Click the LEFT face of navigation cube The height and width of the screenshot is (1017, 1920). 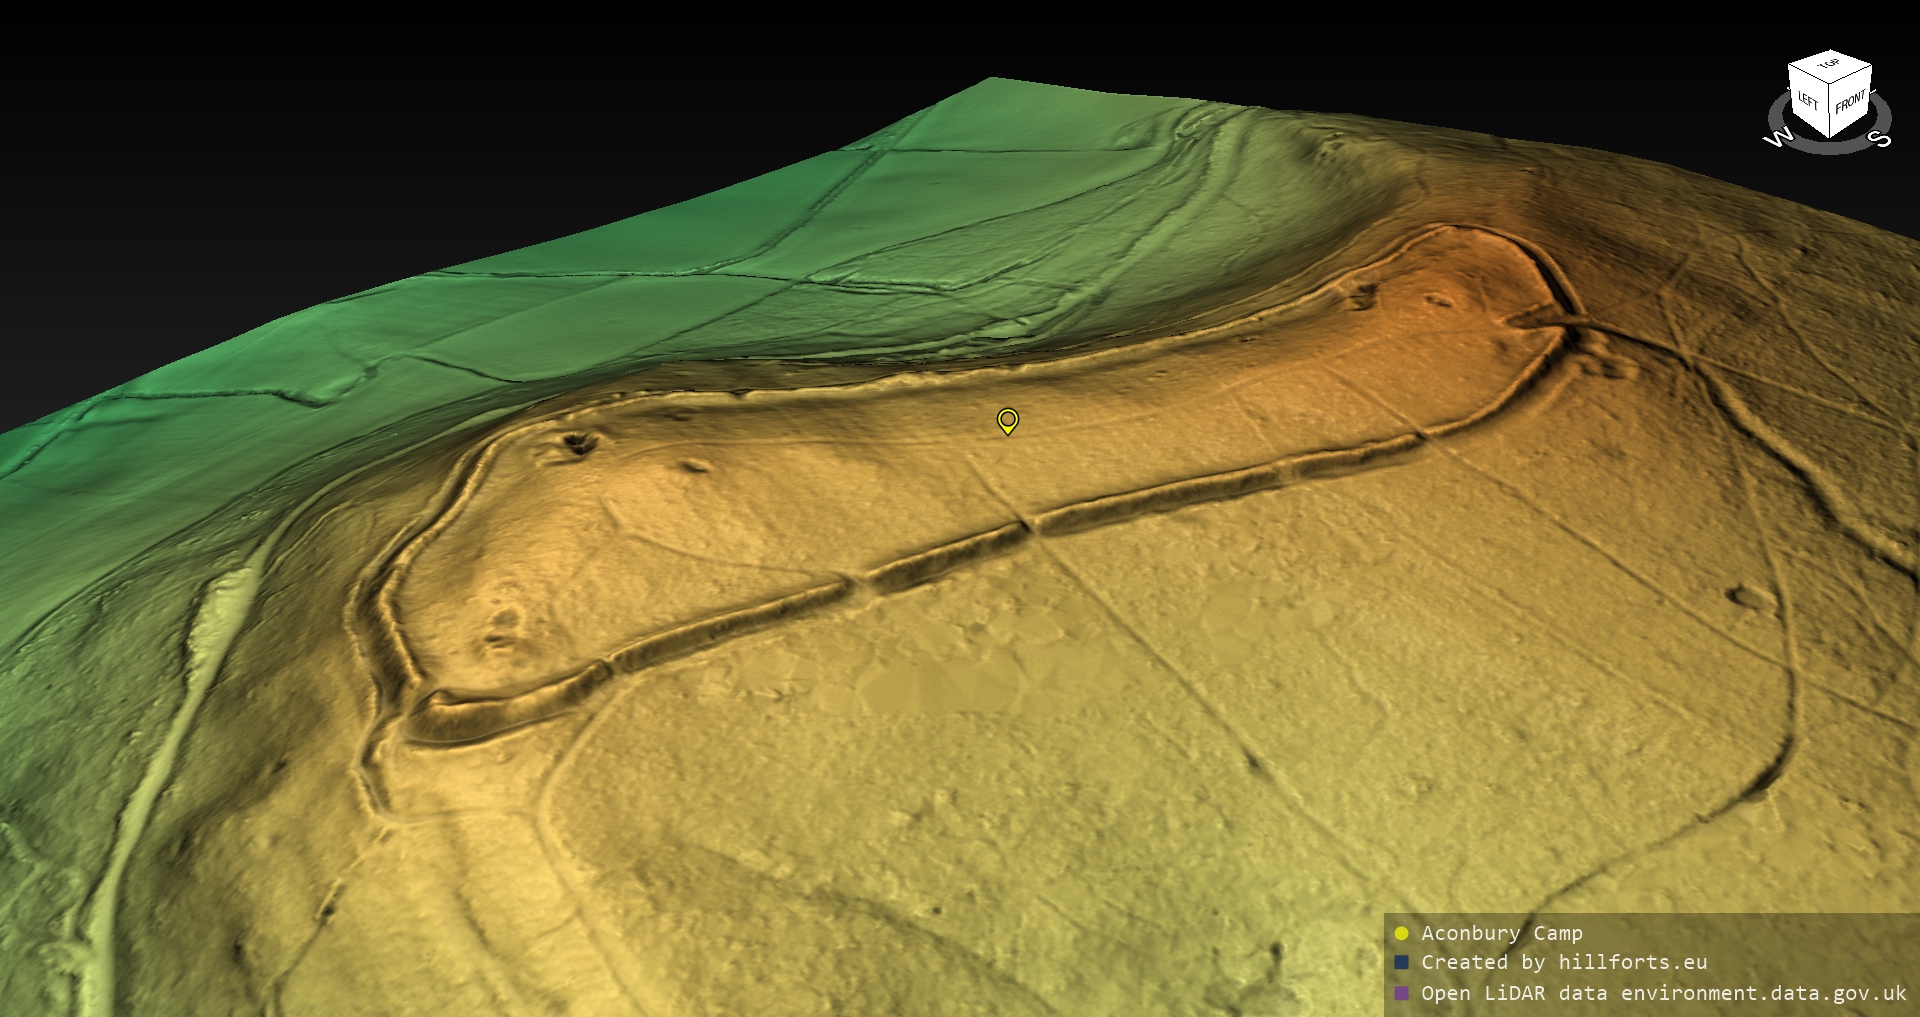click(x=1808, y=101)
